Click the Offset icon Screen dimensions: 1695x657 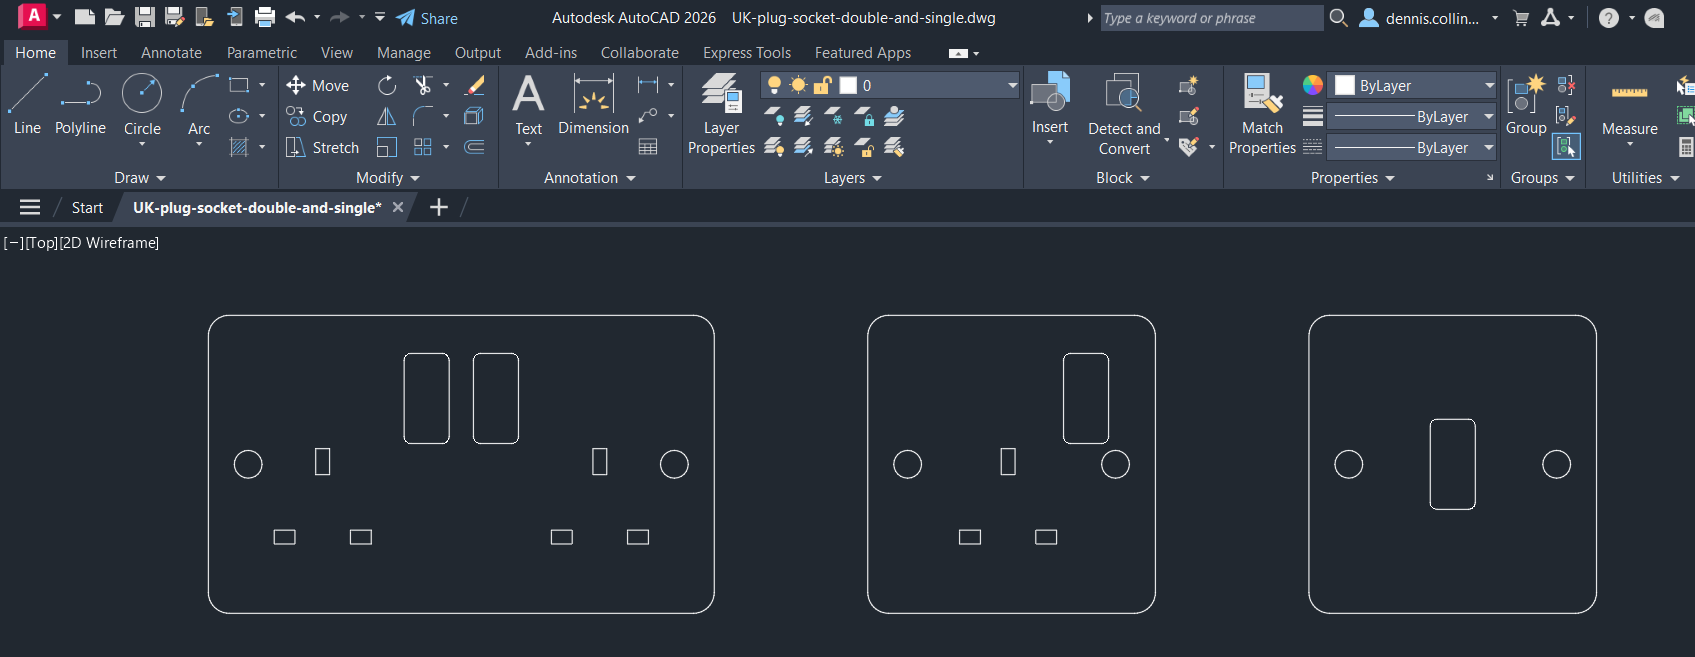(x=475, y=147)
